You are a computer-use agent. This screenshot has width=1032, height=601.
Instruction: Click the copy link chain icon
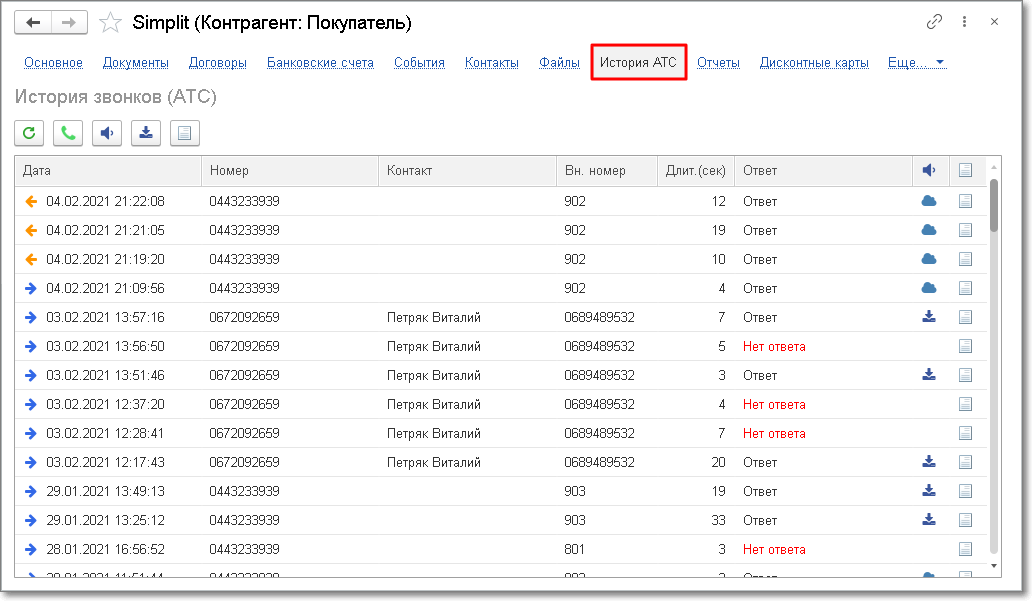tap(935, 22)
